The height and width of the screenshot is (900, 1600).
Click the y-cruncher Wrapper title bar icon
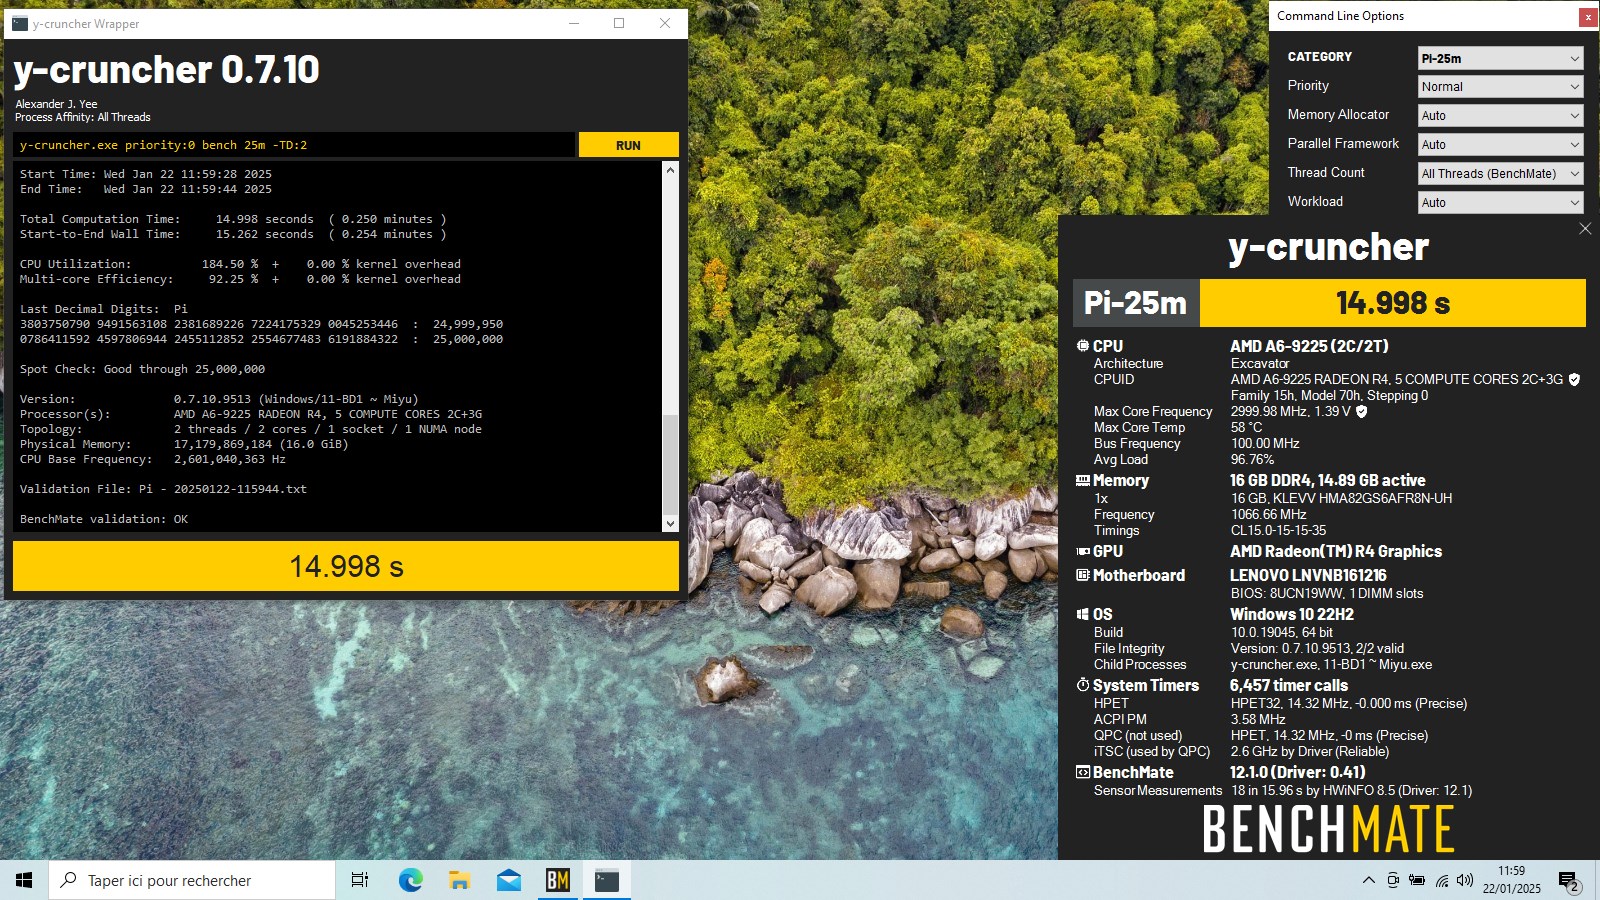19,24
